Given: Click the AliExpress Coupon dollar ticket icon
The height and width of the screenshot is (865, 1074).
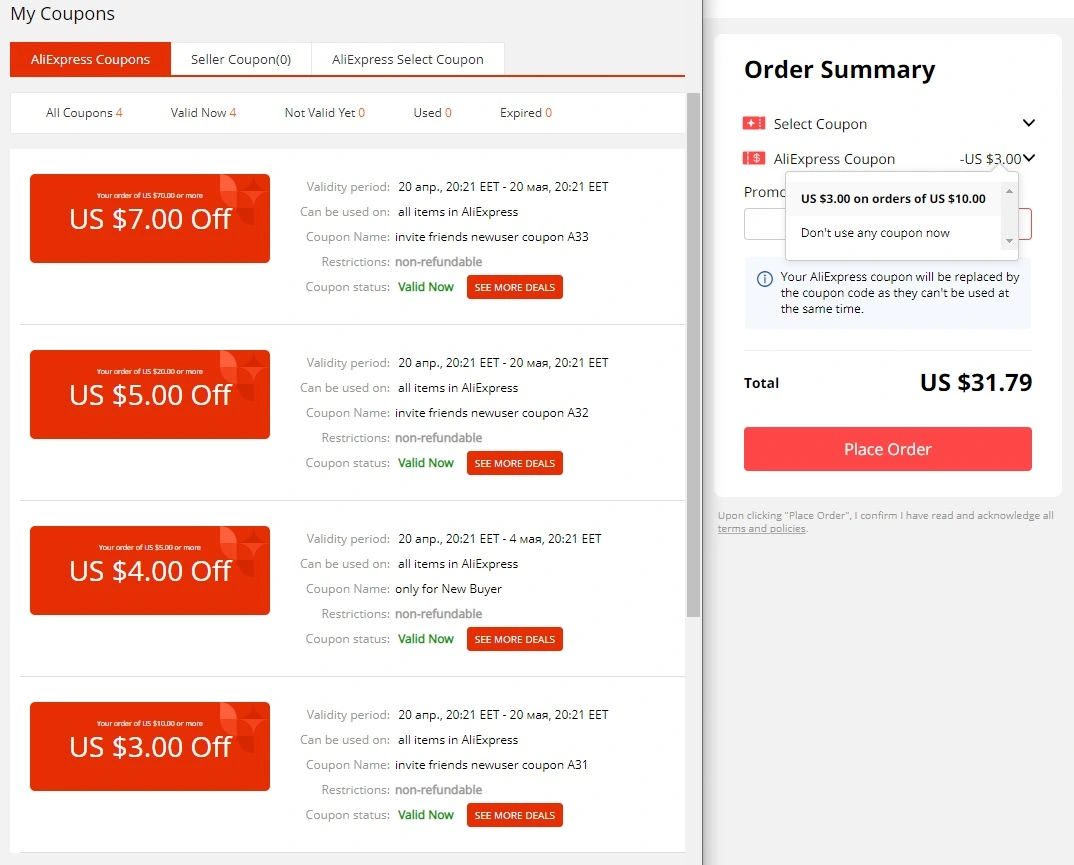Looking at the screenshot, I should point(753,158).
